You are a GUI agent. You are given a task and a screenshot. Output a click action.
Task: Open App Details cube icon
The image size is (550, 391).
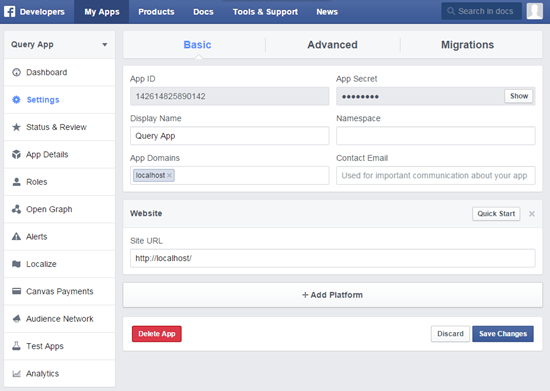16,154
